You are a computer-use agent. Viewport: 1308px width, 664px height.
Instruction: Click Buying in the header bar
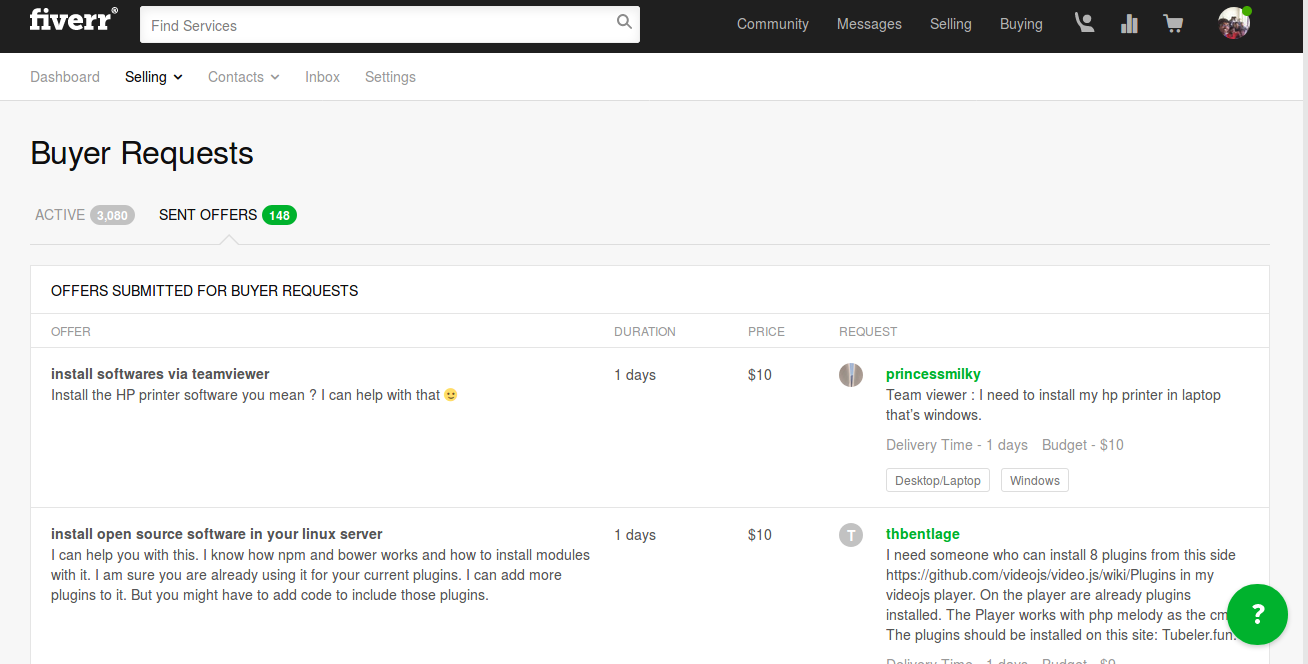coord(1021,24)
